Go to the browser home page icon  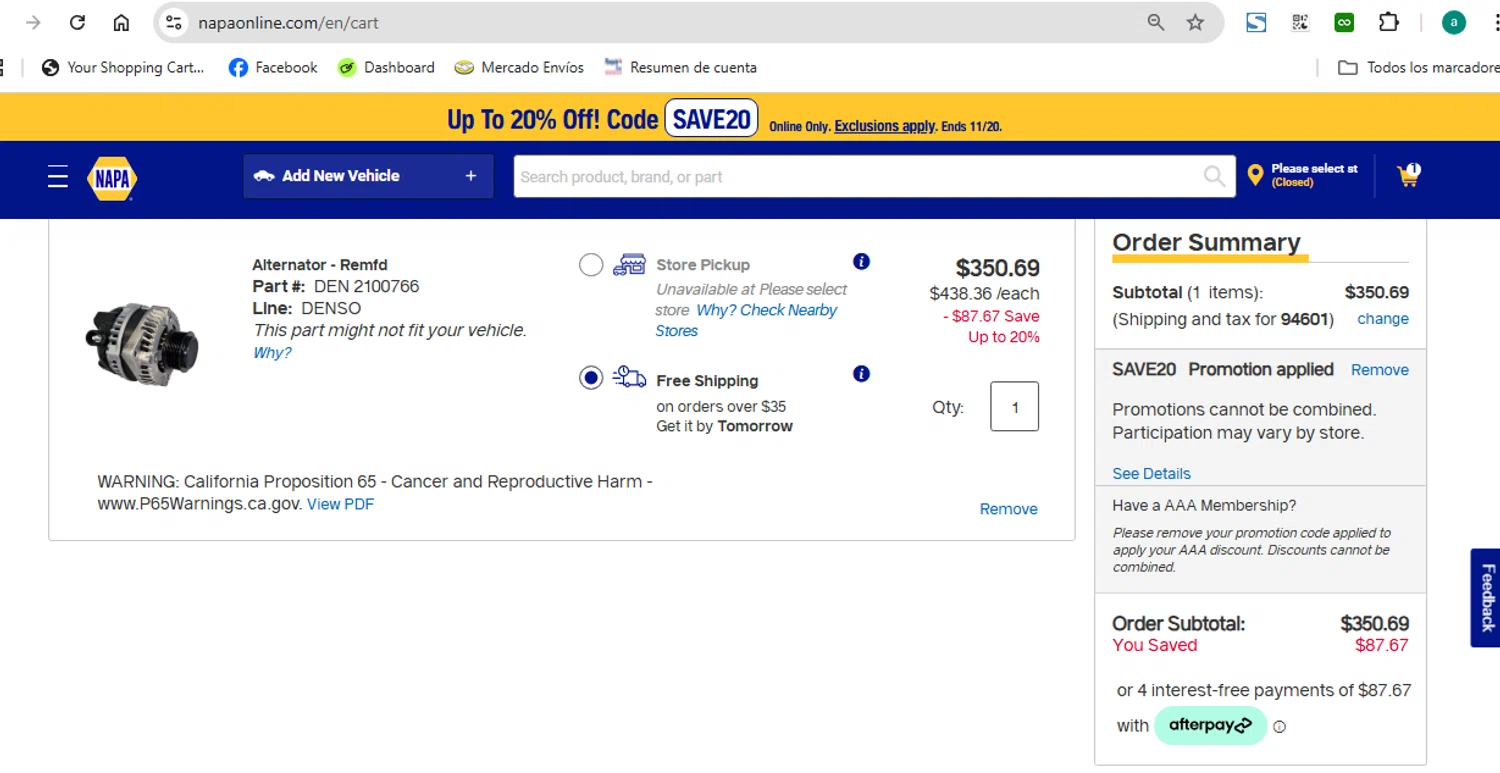coord(121,22)
